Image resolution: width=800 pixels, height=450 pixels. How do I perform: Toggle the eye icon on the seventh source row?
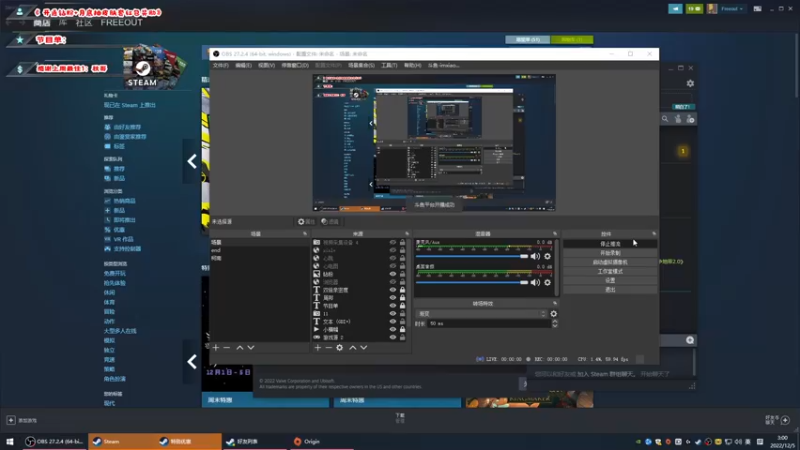coord(393,290)
